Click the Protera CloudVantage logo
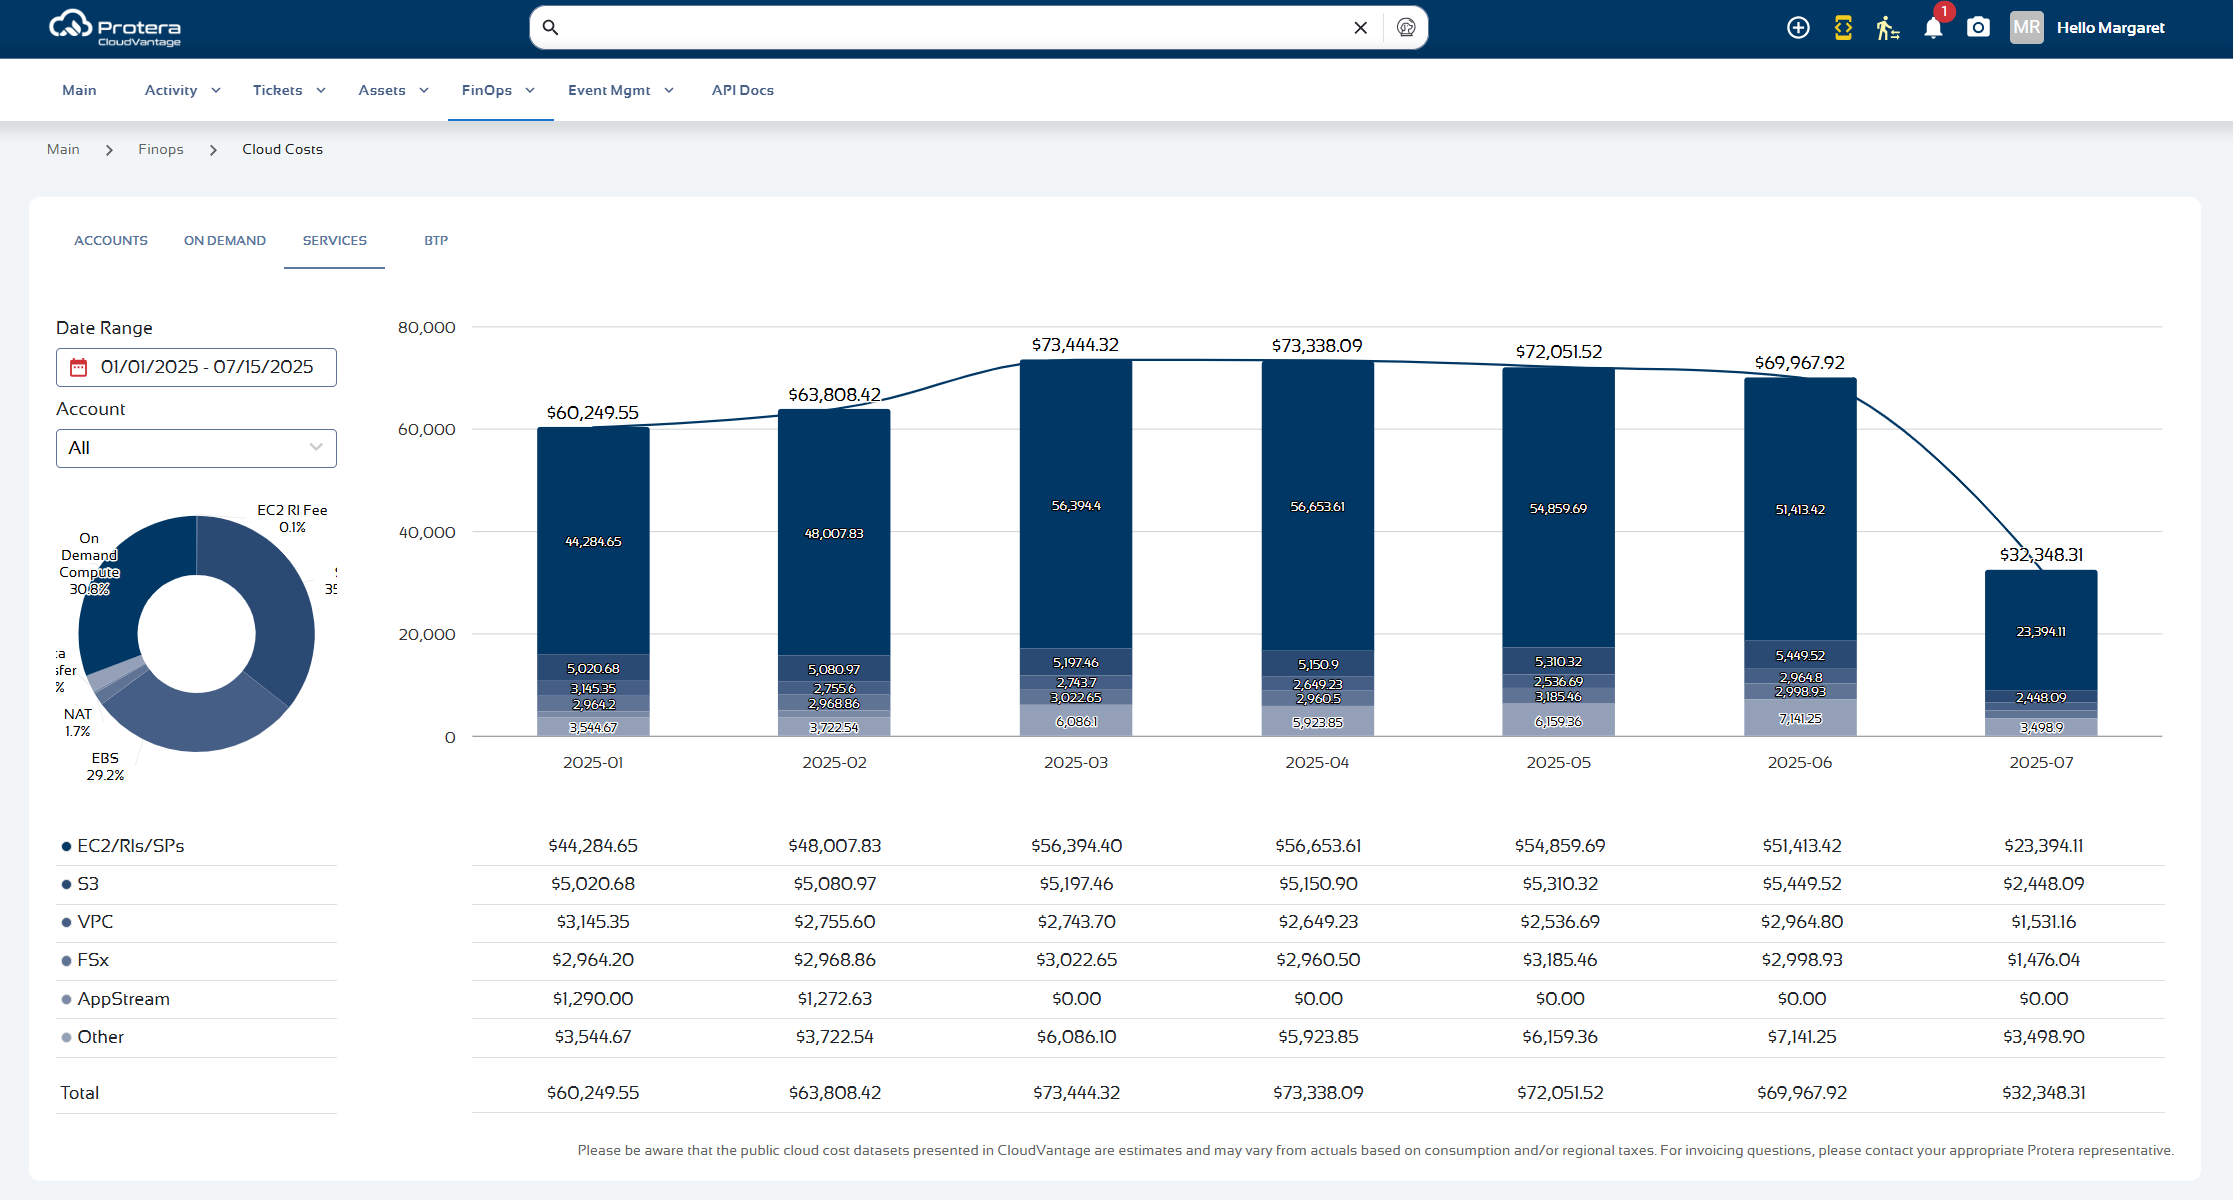The image size is (2233, 1200). coord(115,28)
